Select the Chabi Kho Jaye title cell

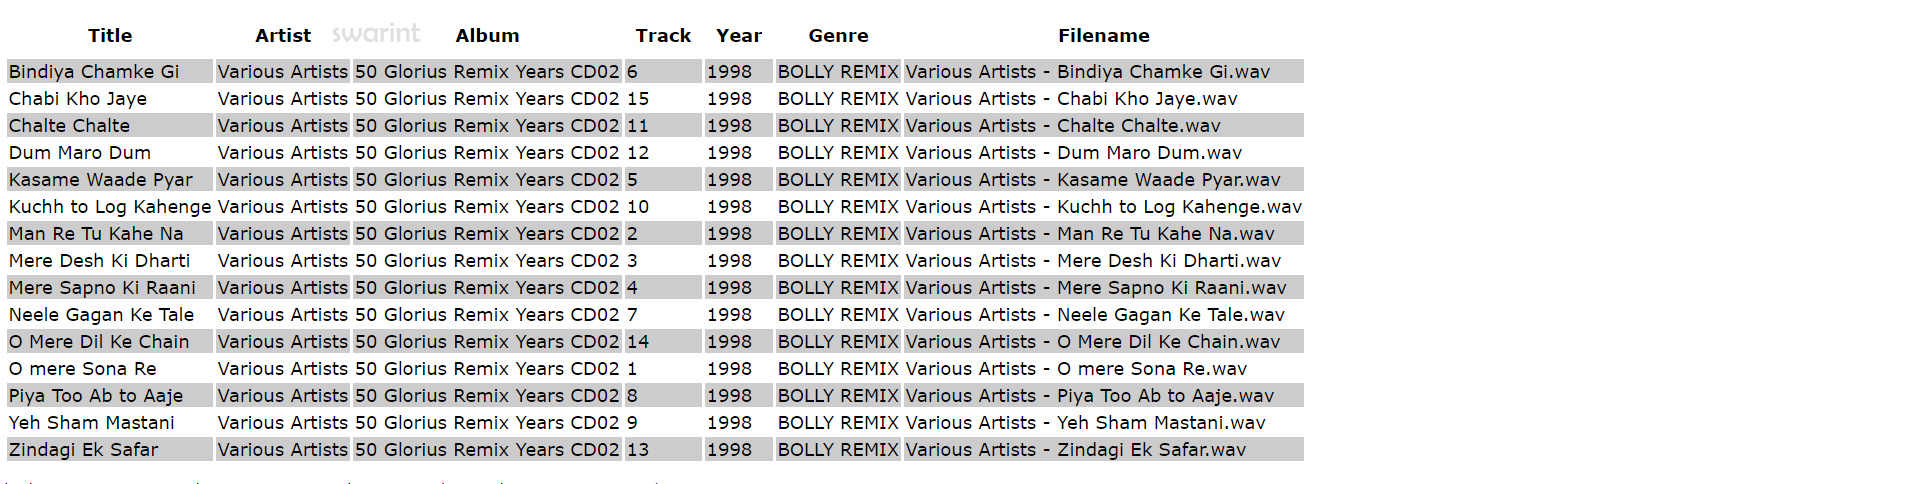pos(78,99)
